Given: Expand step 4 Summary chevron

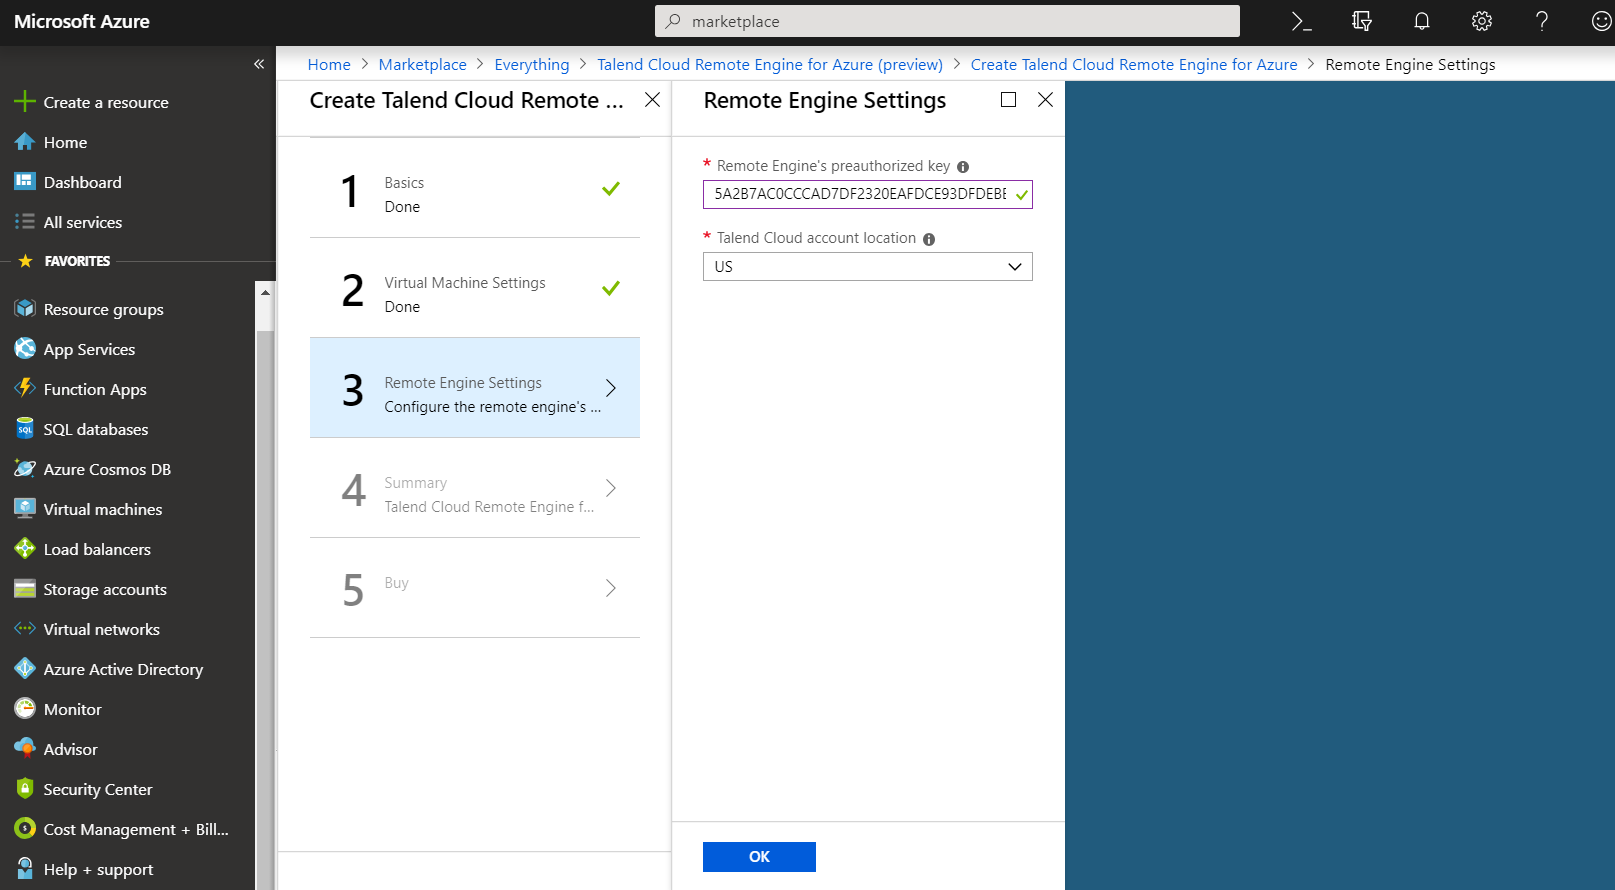Looking at the screenshot, I should (x=611, y=488).
